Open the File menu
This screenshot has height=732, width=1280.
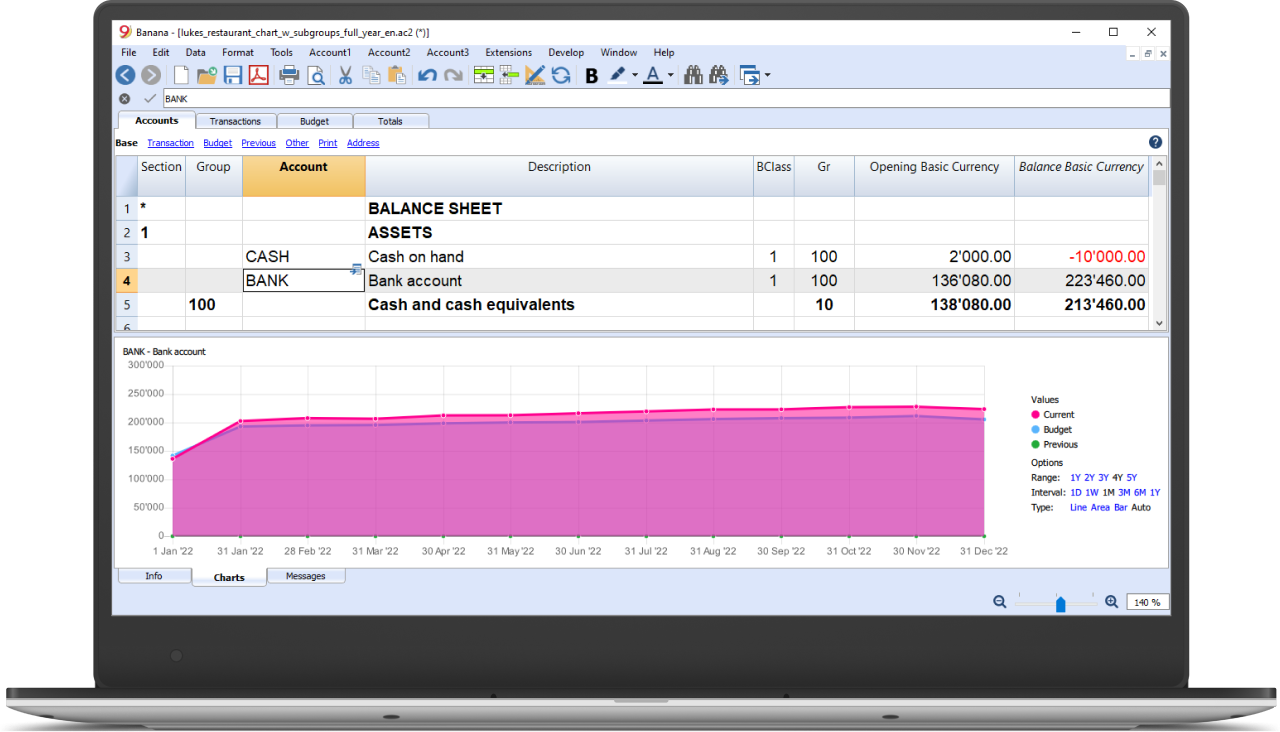(129, 52)
